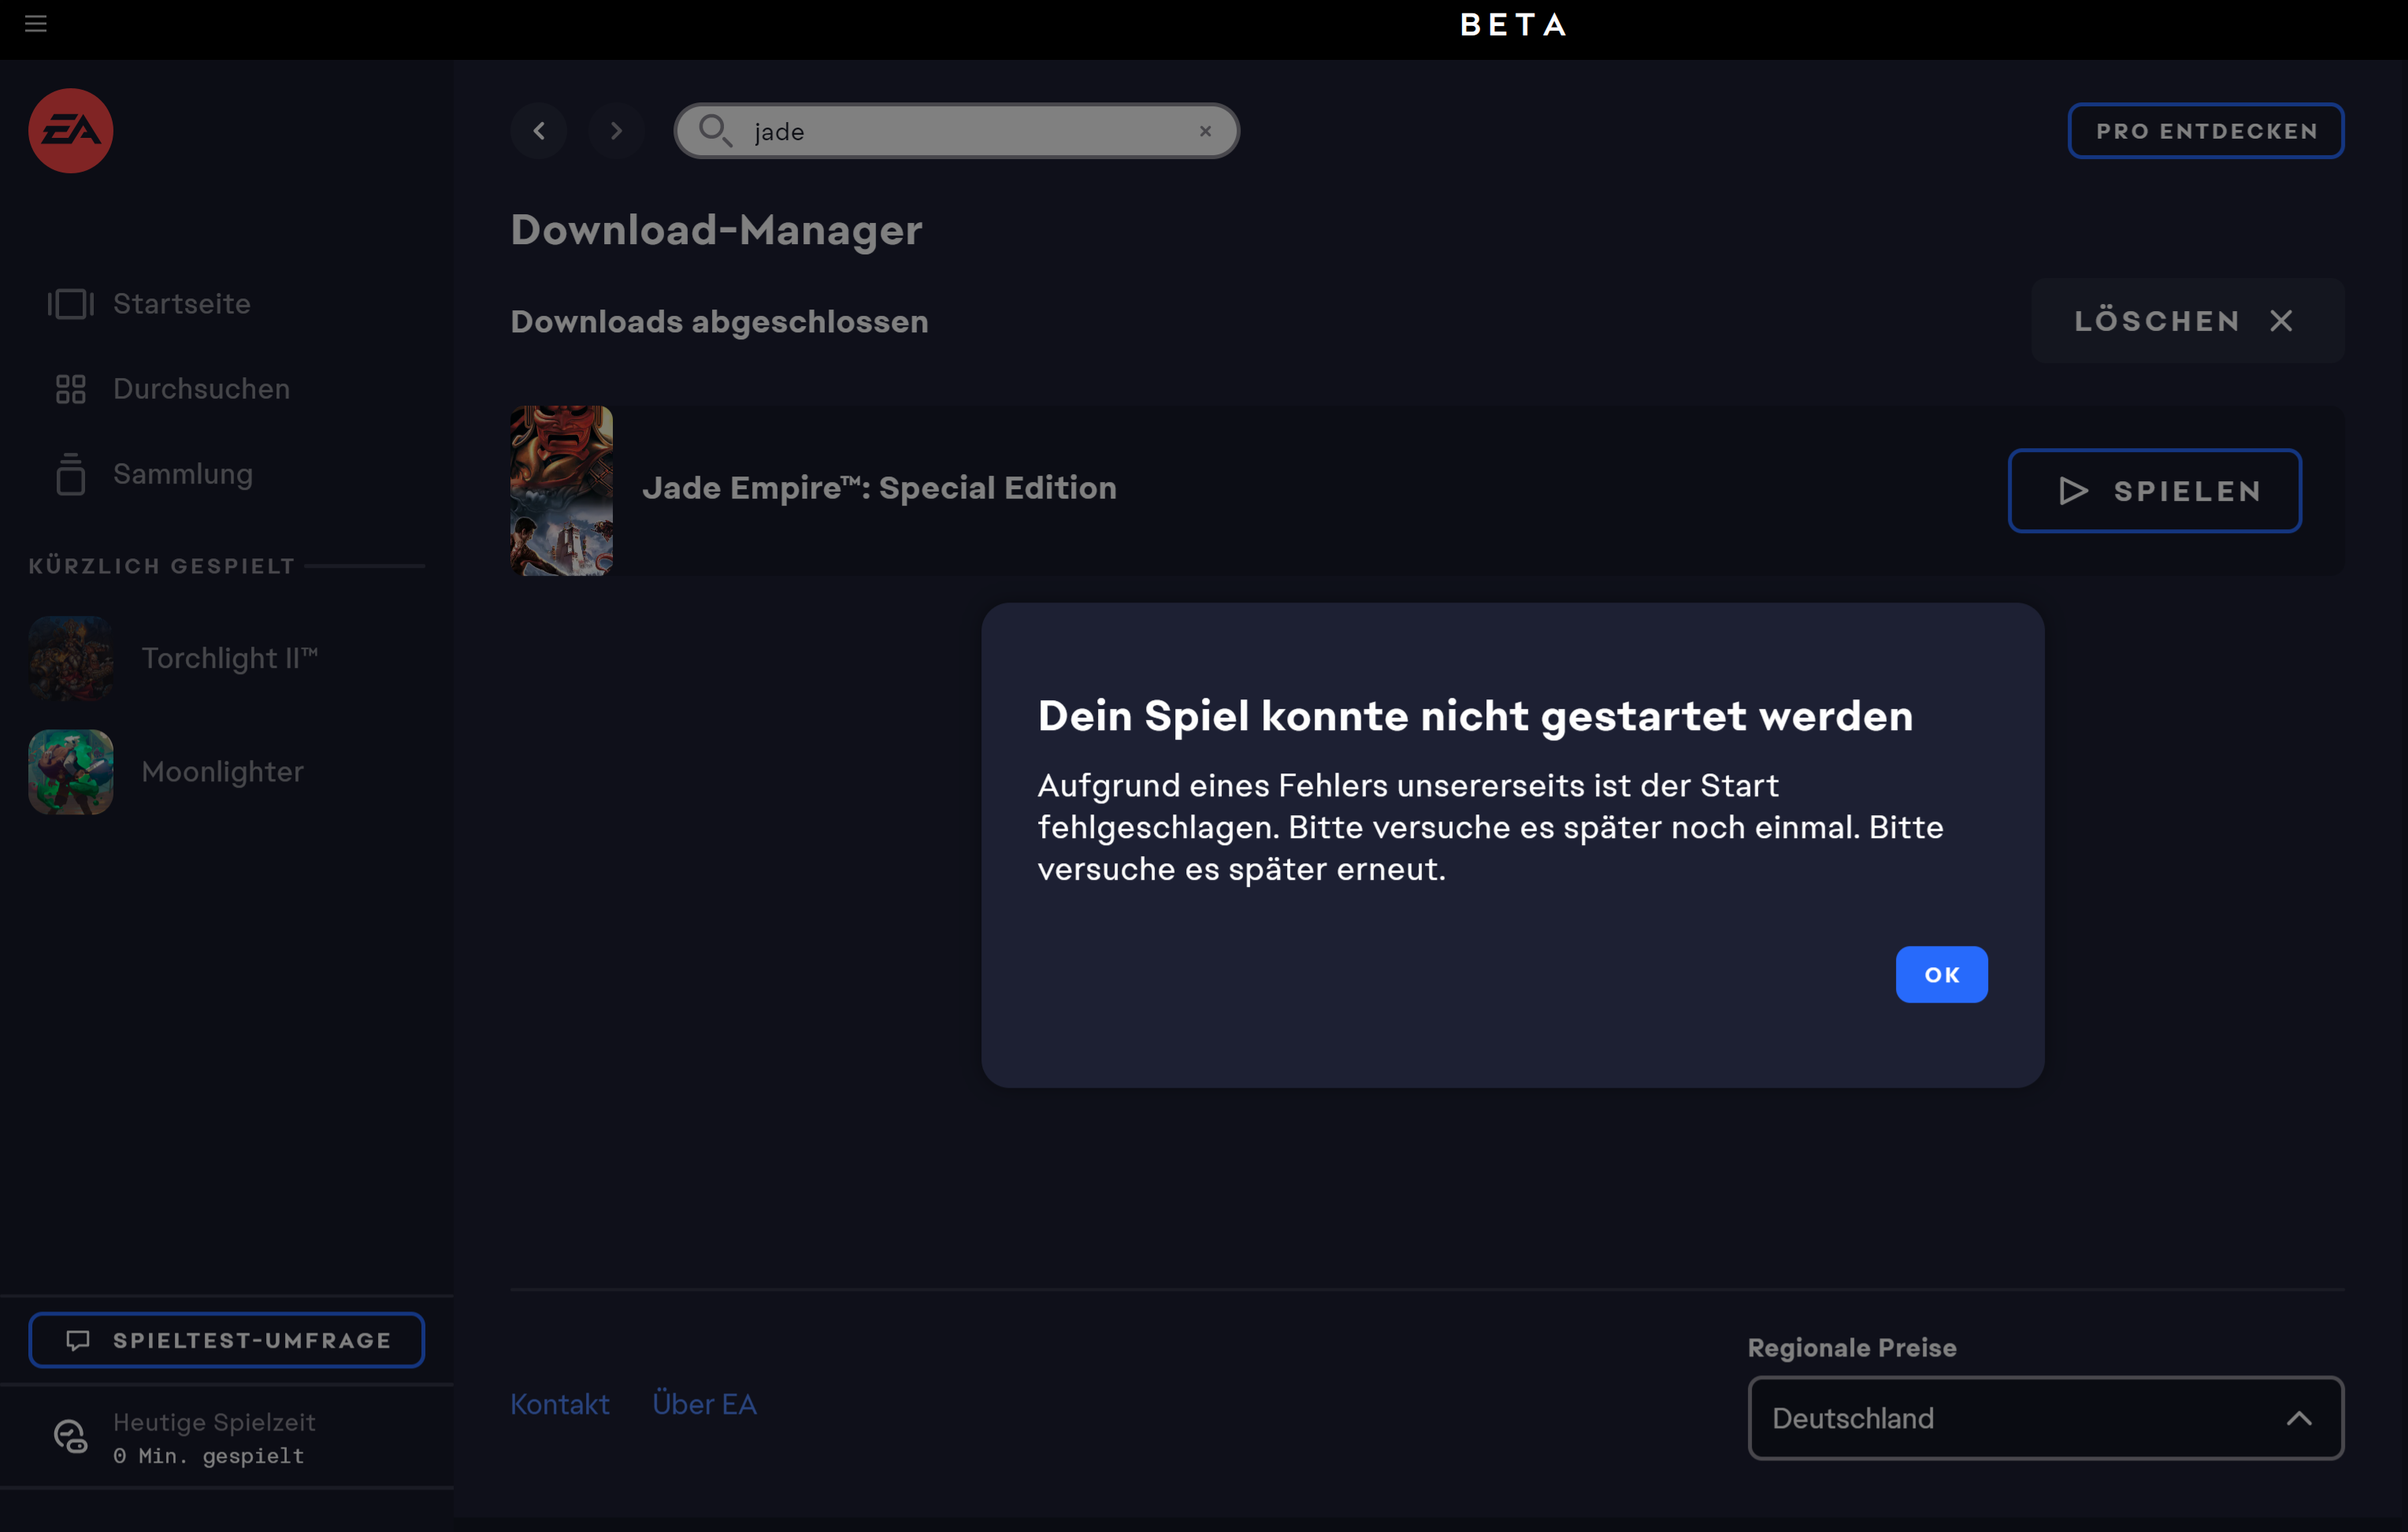
Task: Click the Startseite home icon
Action: (x=71, y=304)
